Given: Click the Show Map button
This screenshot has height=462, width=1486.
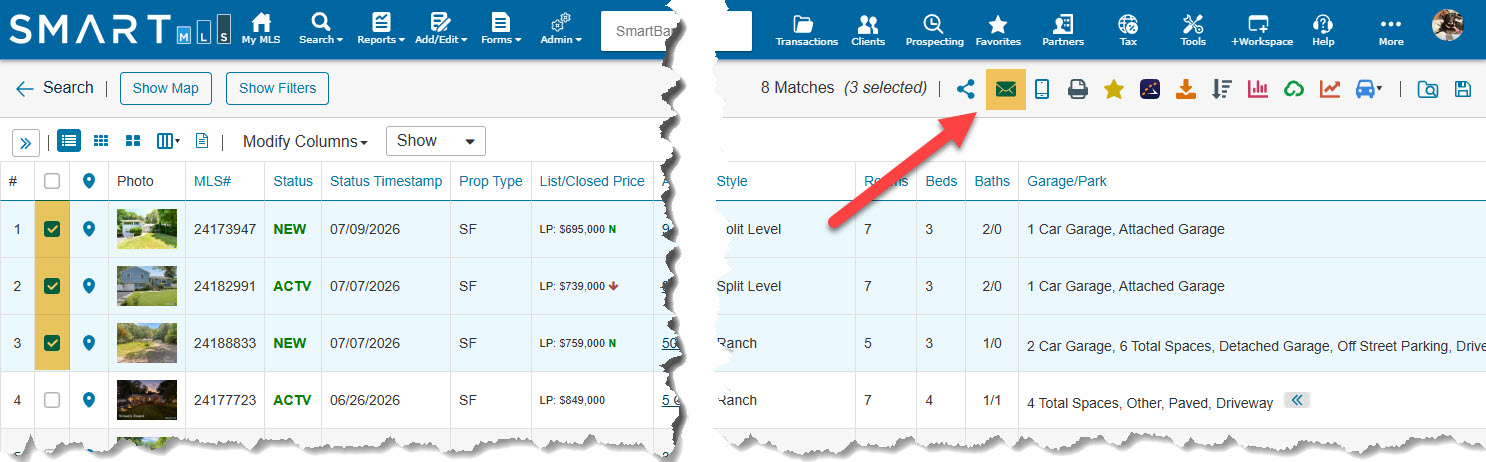Looking at the screenshot, I should point(166,88).
